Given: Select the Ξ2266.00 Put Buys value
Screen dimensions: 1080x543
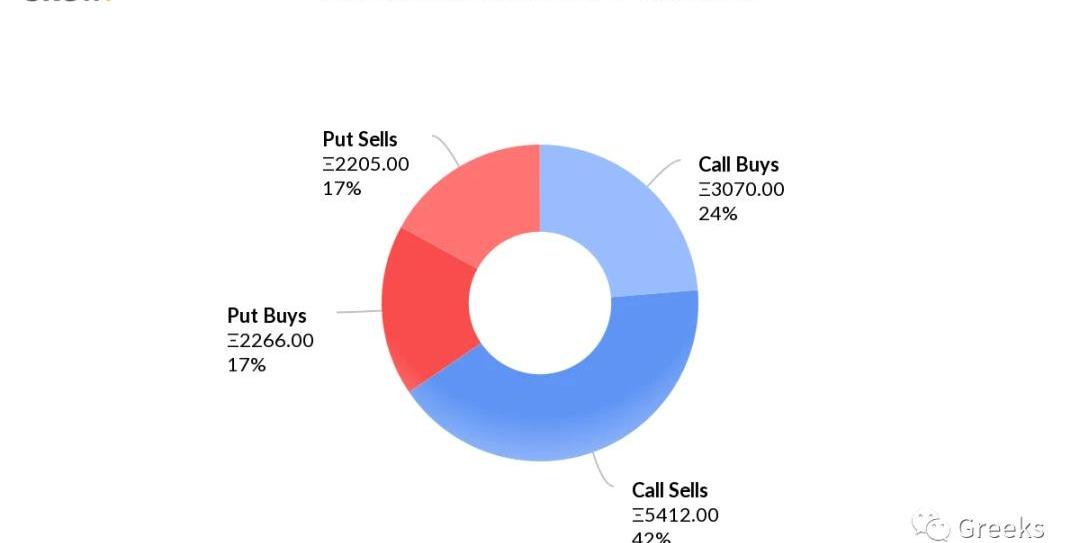Looking at the screenshot, I should tap(270, 341).
